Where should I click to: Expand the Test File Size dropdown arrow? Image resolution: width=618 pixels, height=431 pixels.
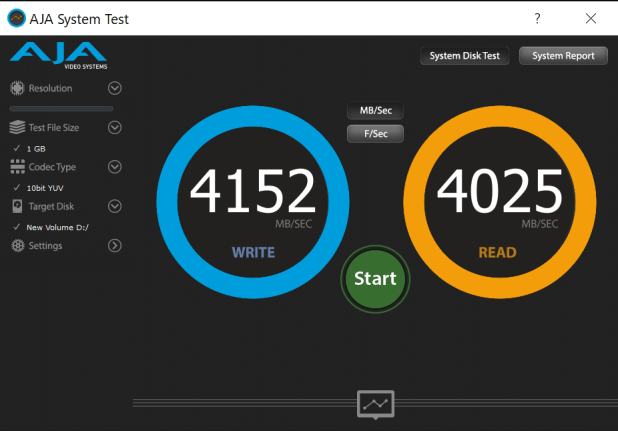click(x=115, y=127)
